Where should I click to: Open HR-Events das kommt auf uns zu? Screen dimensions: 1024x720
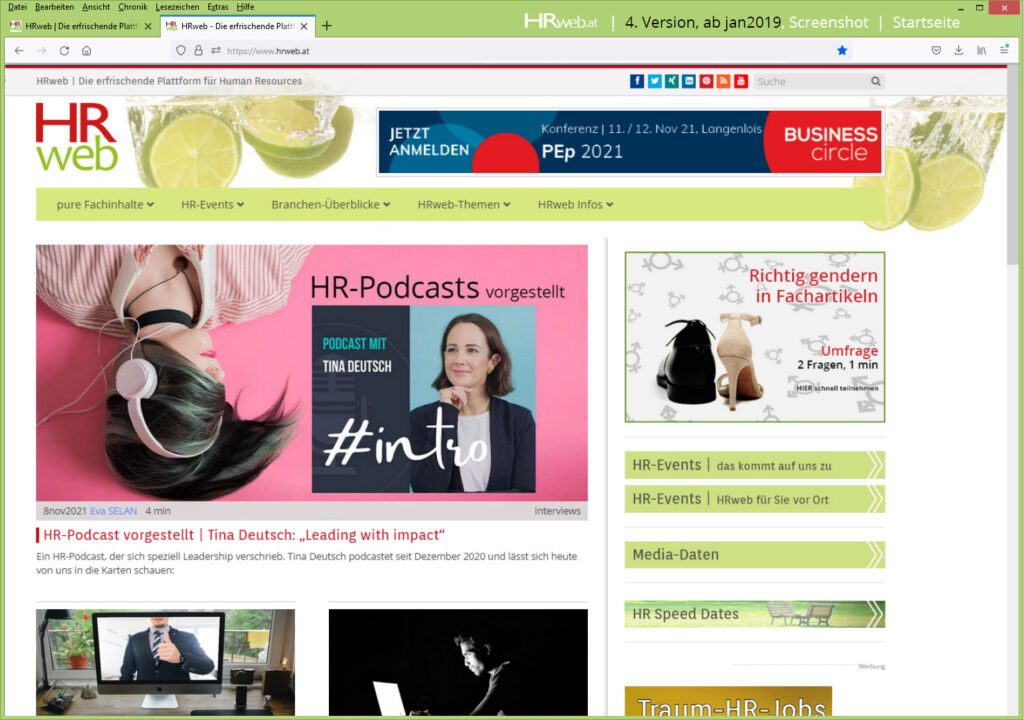point(755,465)
